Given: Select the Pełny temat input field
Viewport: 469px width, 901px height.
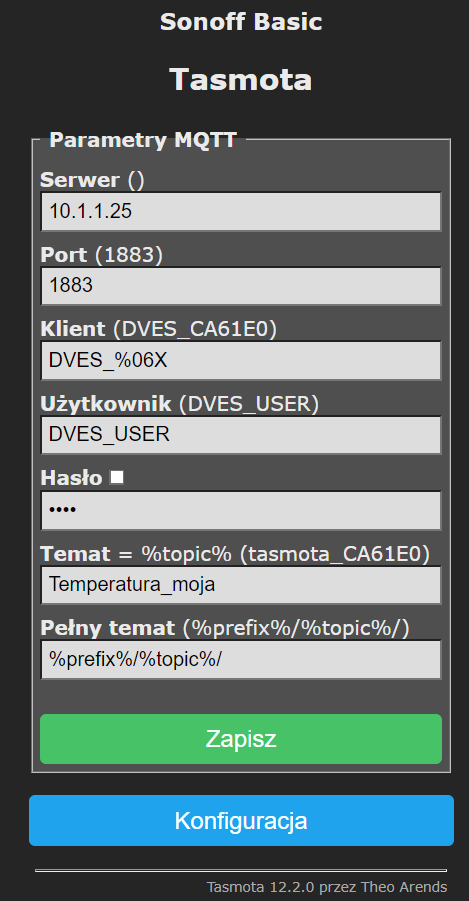Looking at the screenshot, I should pyautogui.click(x=241, y=660).
